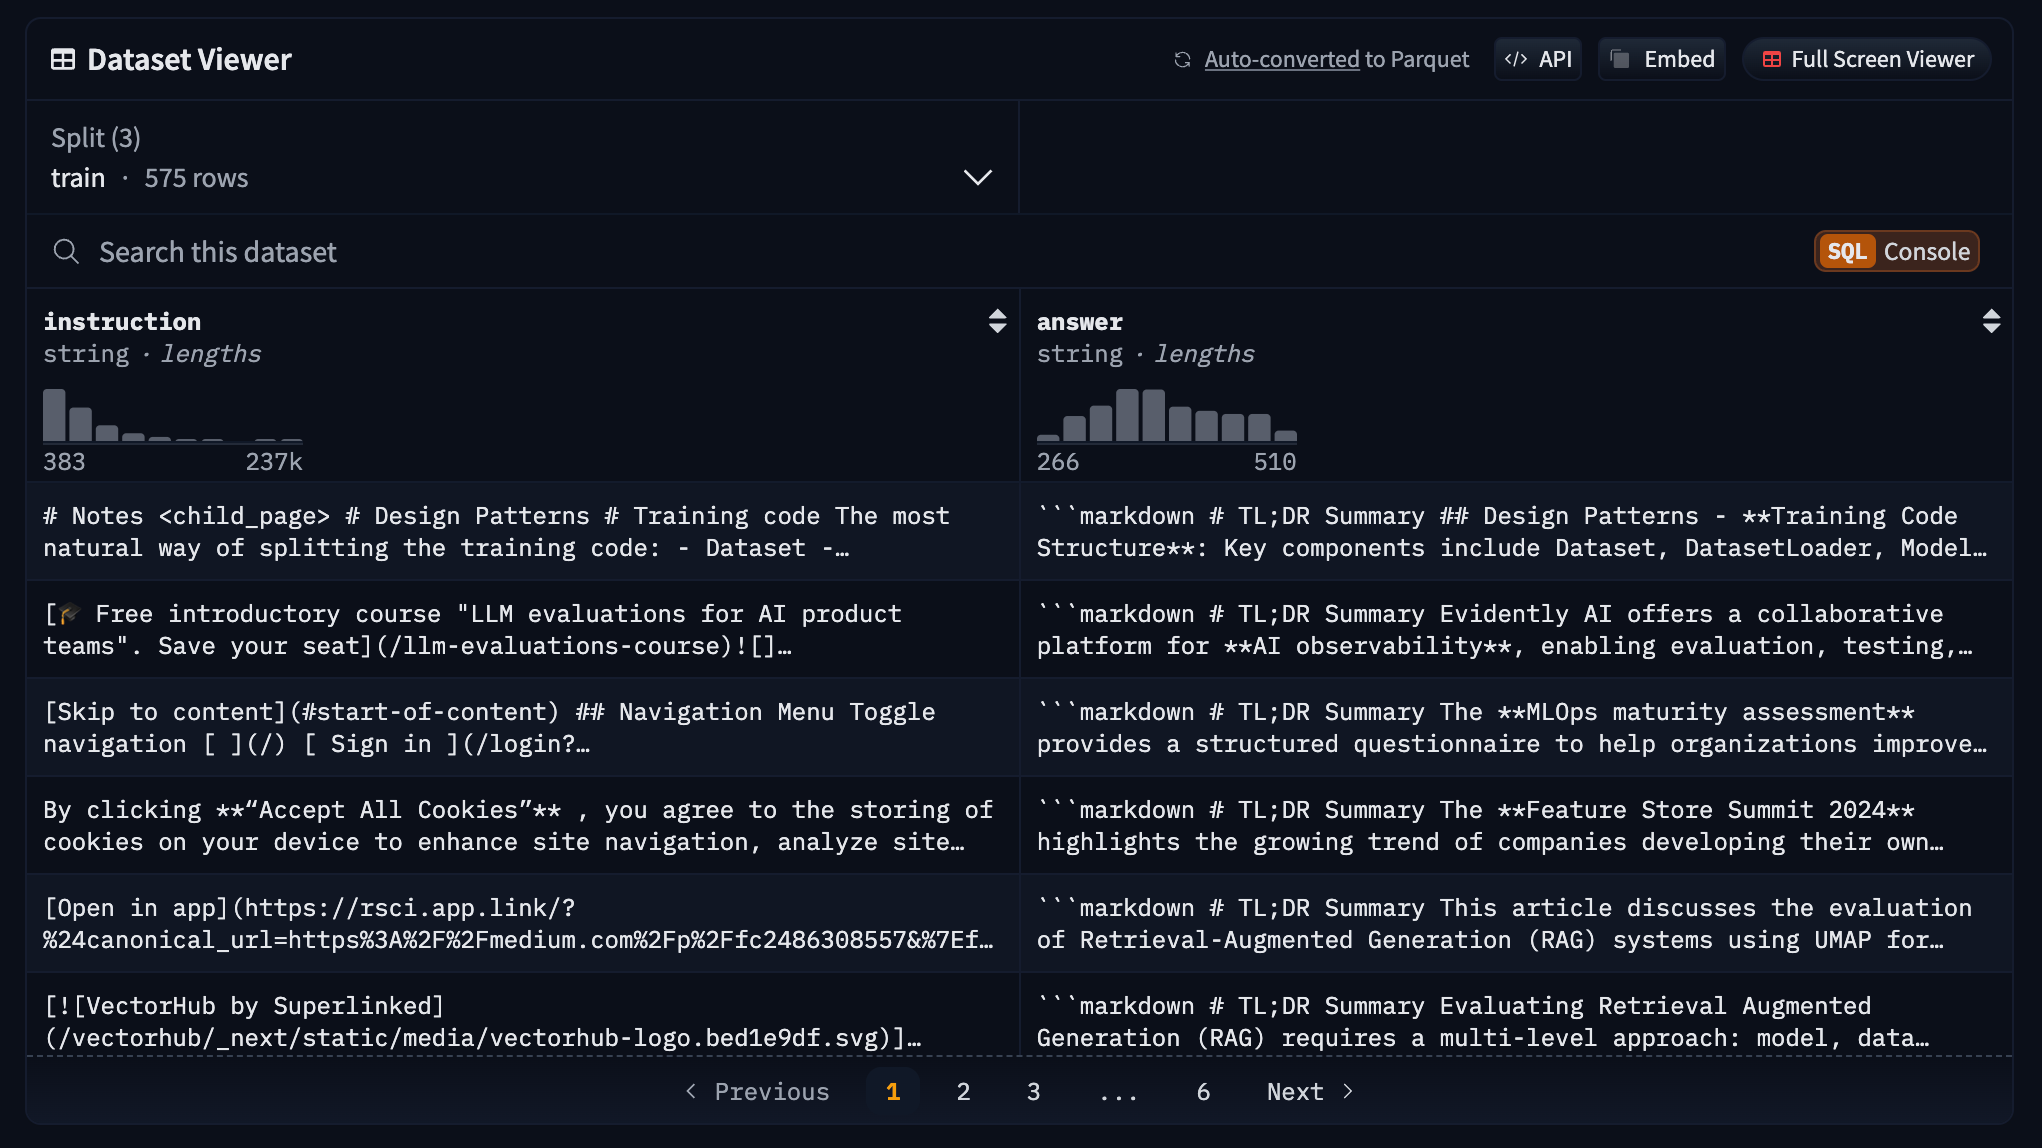The width and height of the screenshot is (2042, 1148).
Task: Select the 'Feature Store Summit 2024' answer cell
Action: [1516, 826]
